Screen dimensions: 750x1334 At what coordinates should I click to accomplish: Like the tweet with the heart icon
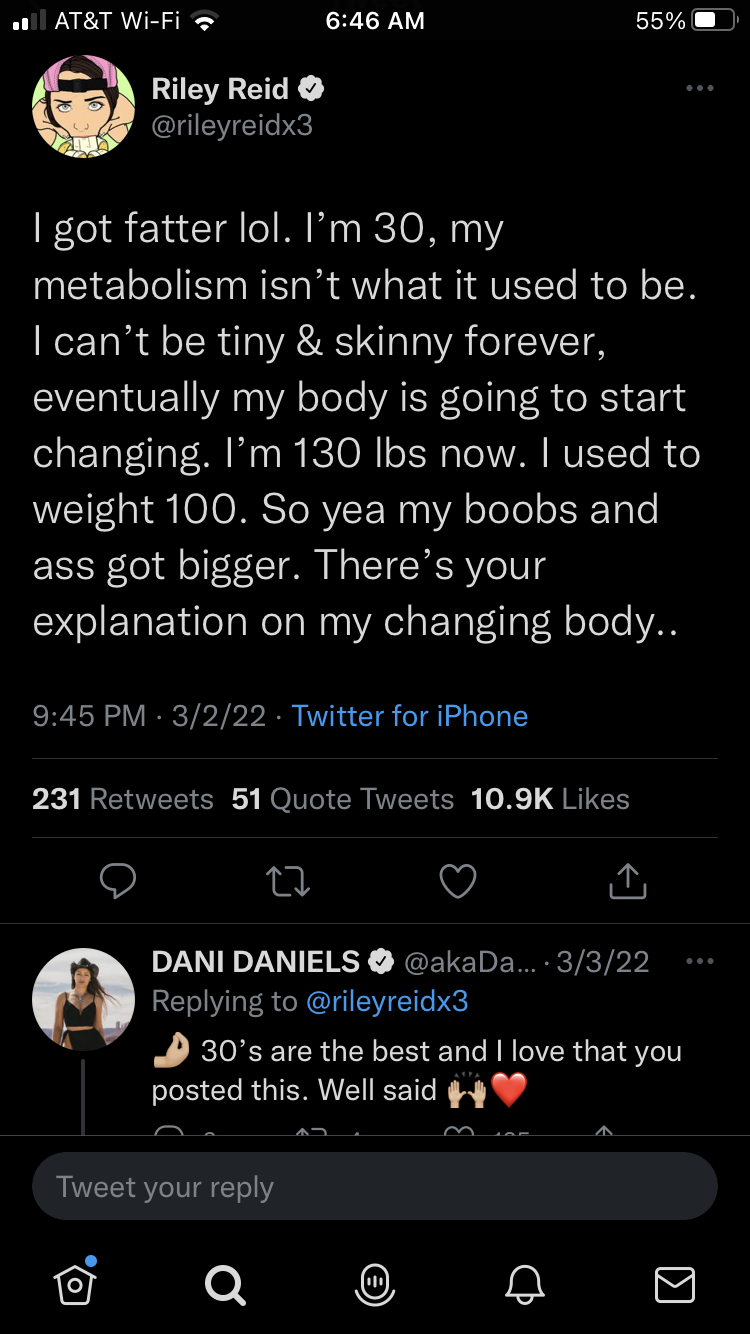pyautogui.click(x=458, y=881)
